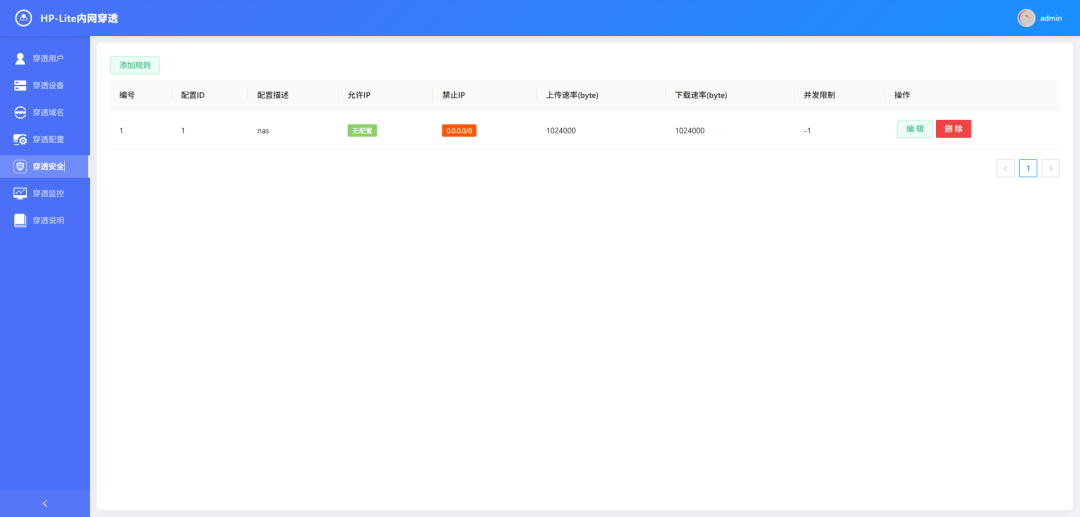The width and height of the screenshot is (1080, 517).
Task: Delete the nas rule with 删除
Action: (953, 129)
